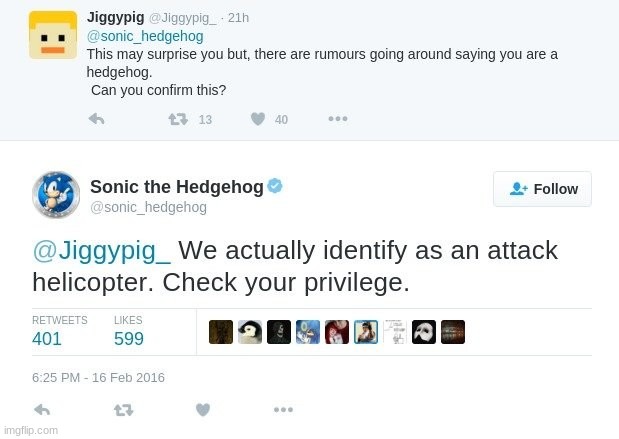The width and height of the screenshot is (619, 439).
Task: Open the white mask liker avatar
Action: point(424,332)
